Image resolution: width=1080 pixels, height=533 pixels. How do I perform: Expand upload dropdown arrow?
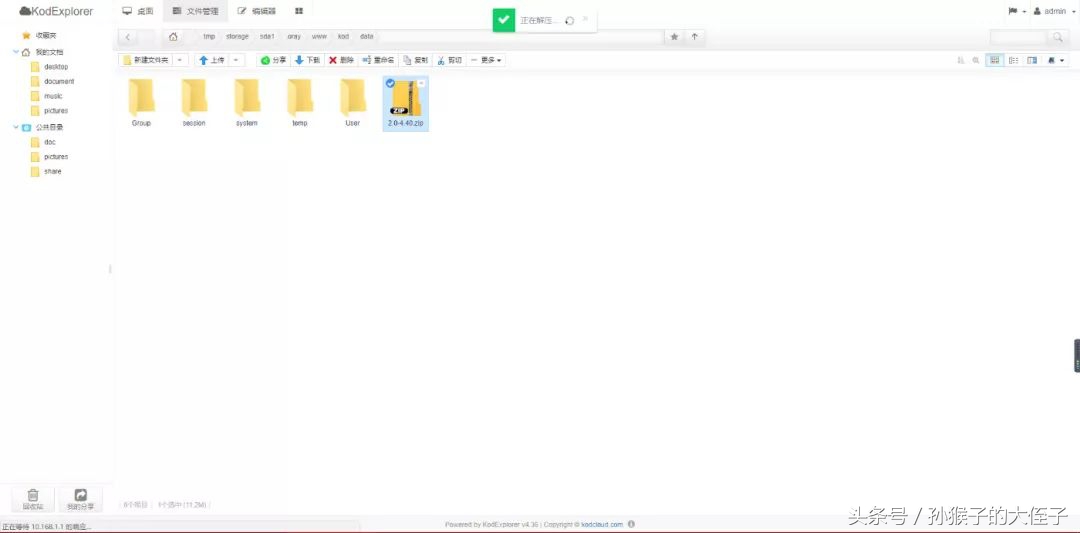(236, 60)
